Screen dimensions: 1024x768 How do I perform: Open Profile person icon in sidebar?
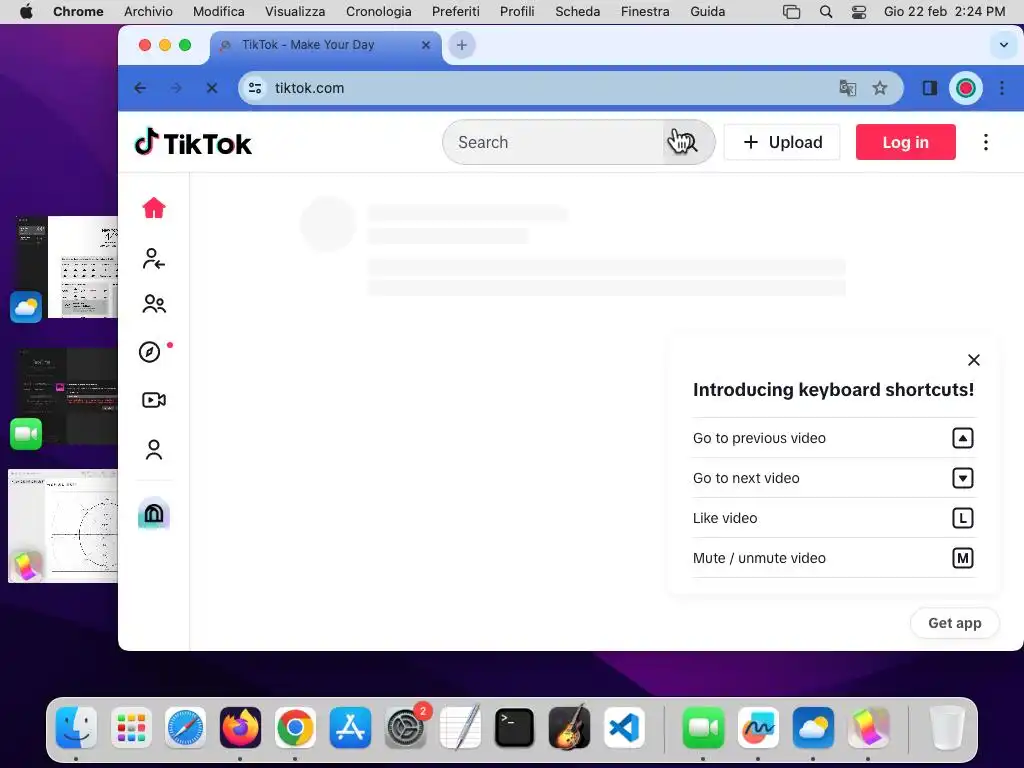154,449
